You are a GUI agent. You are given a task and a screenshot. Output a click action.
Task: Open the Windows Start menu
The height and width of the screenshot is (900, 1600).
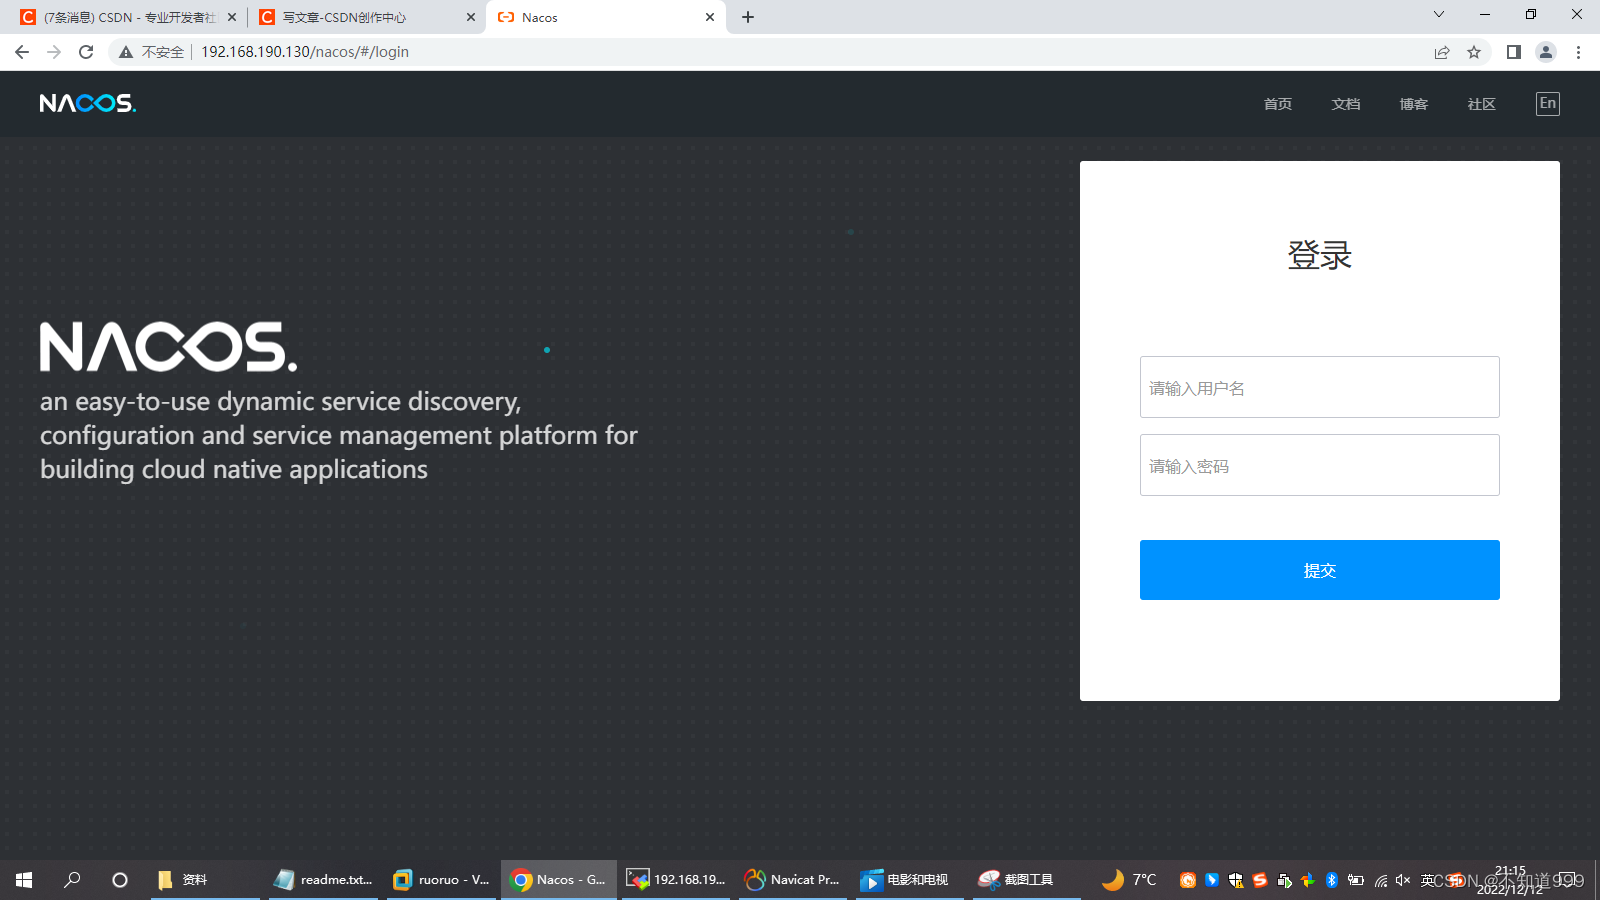pos(24,880)
